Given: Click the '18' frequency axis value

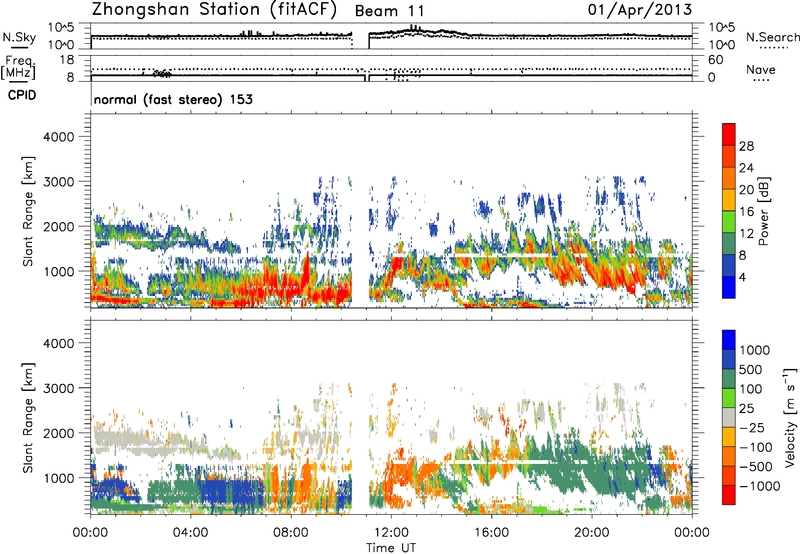Looking at the screenshot, I should (67, 60).
